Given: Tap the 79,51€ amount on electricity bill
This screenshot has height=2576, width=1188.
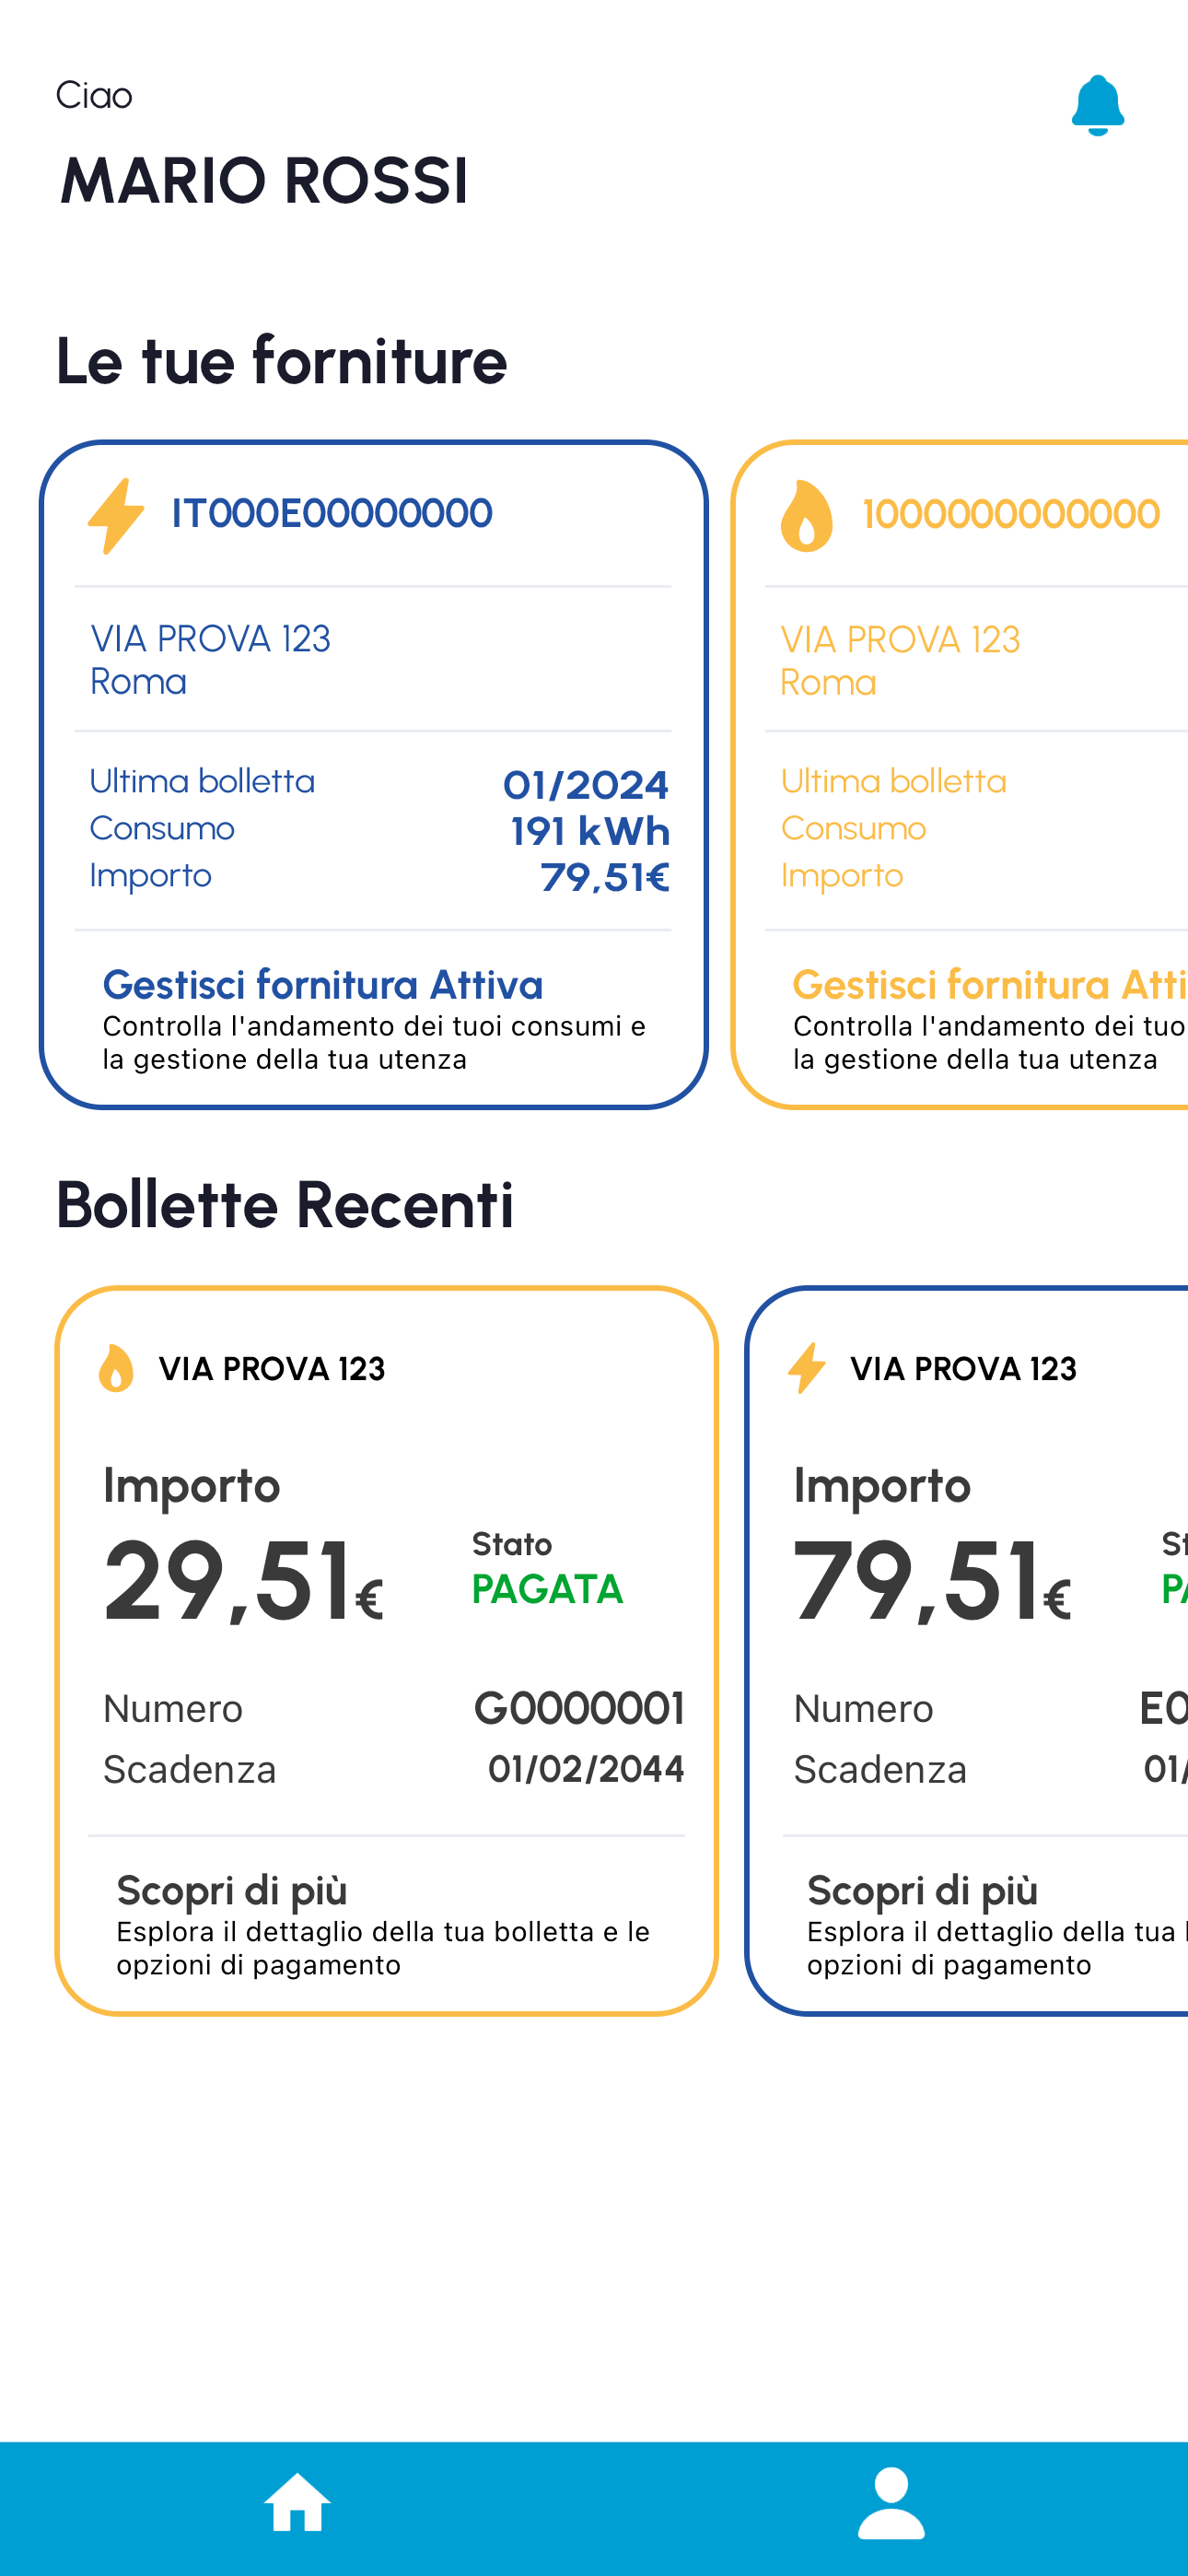Looking at the screenshot, I should click(932, 1581).
